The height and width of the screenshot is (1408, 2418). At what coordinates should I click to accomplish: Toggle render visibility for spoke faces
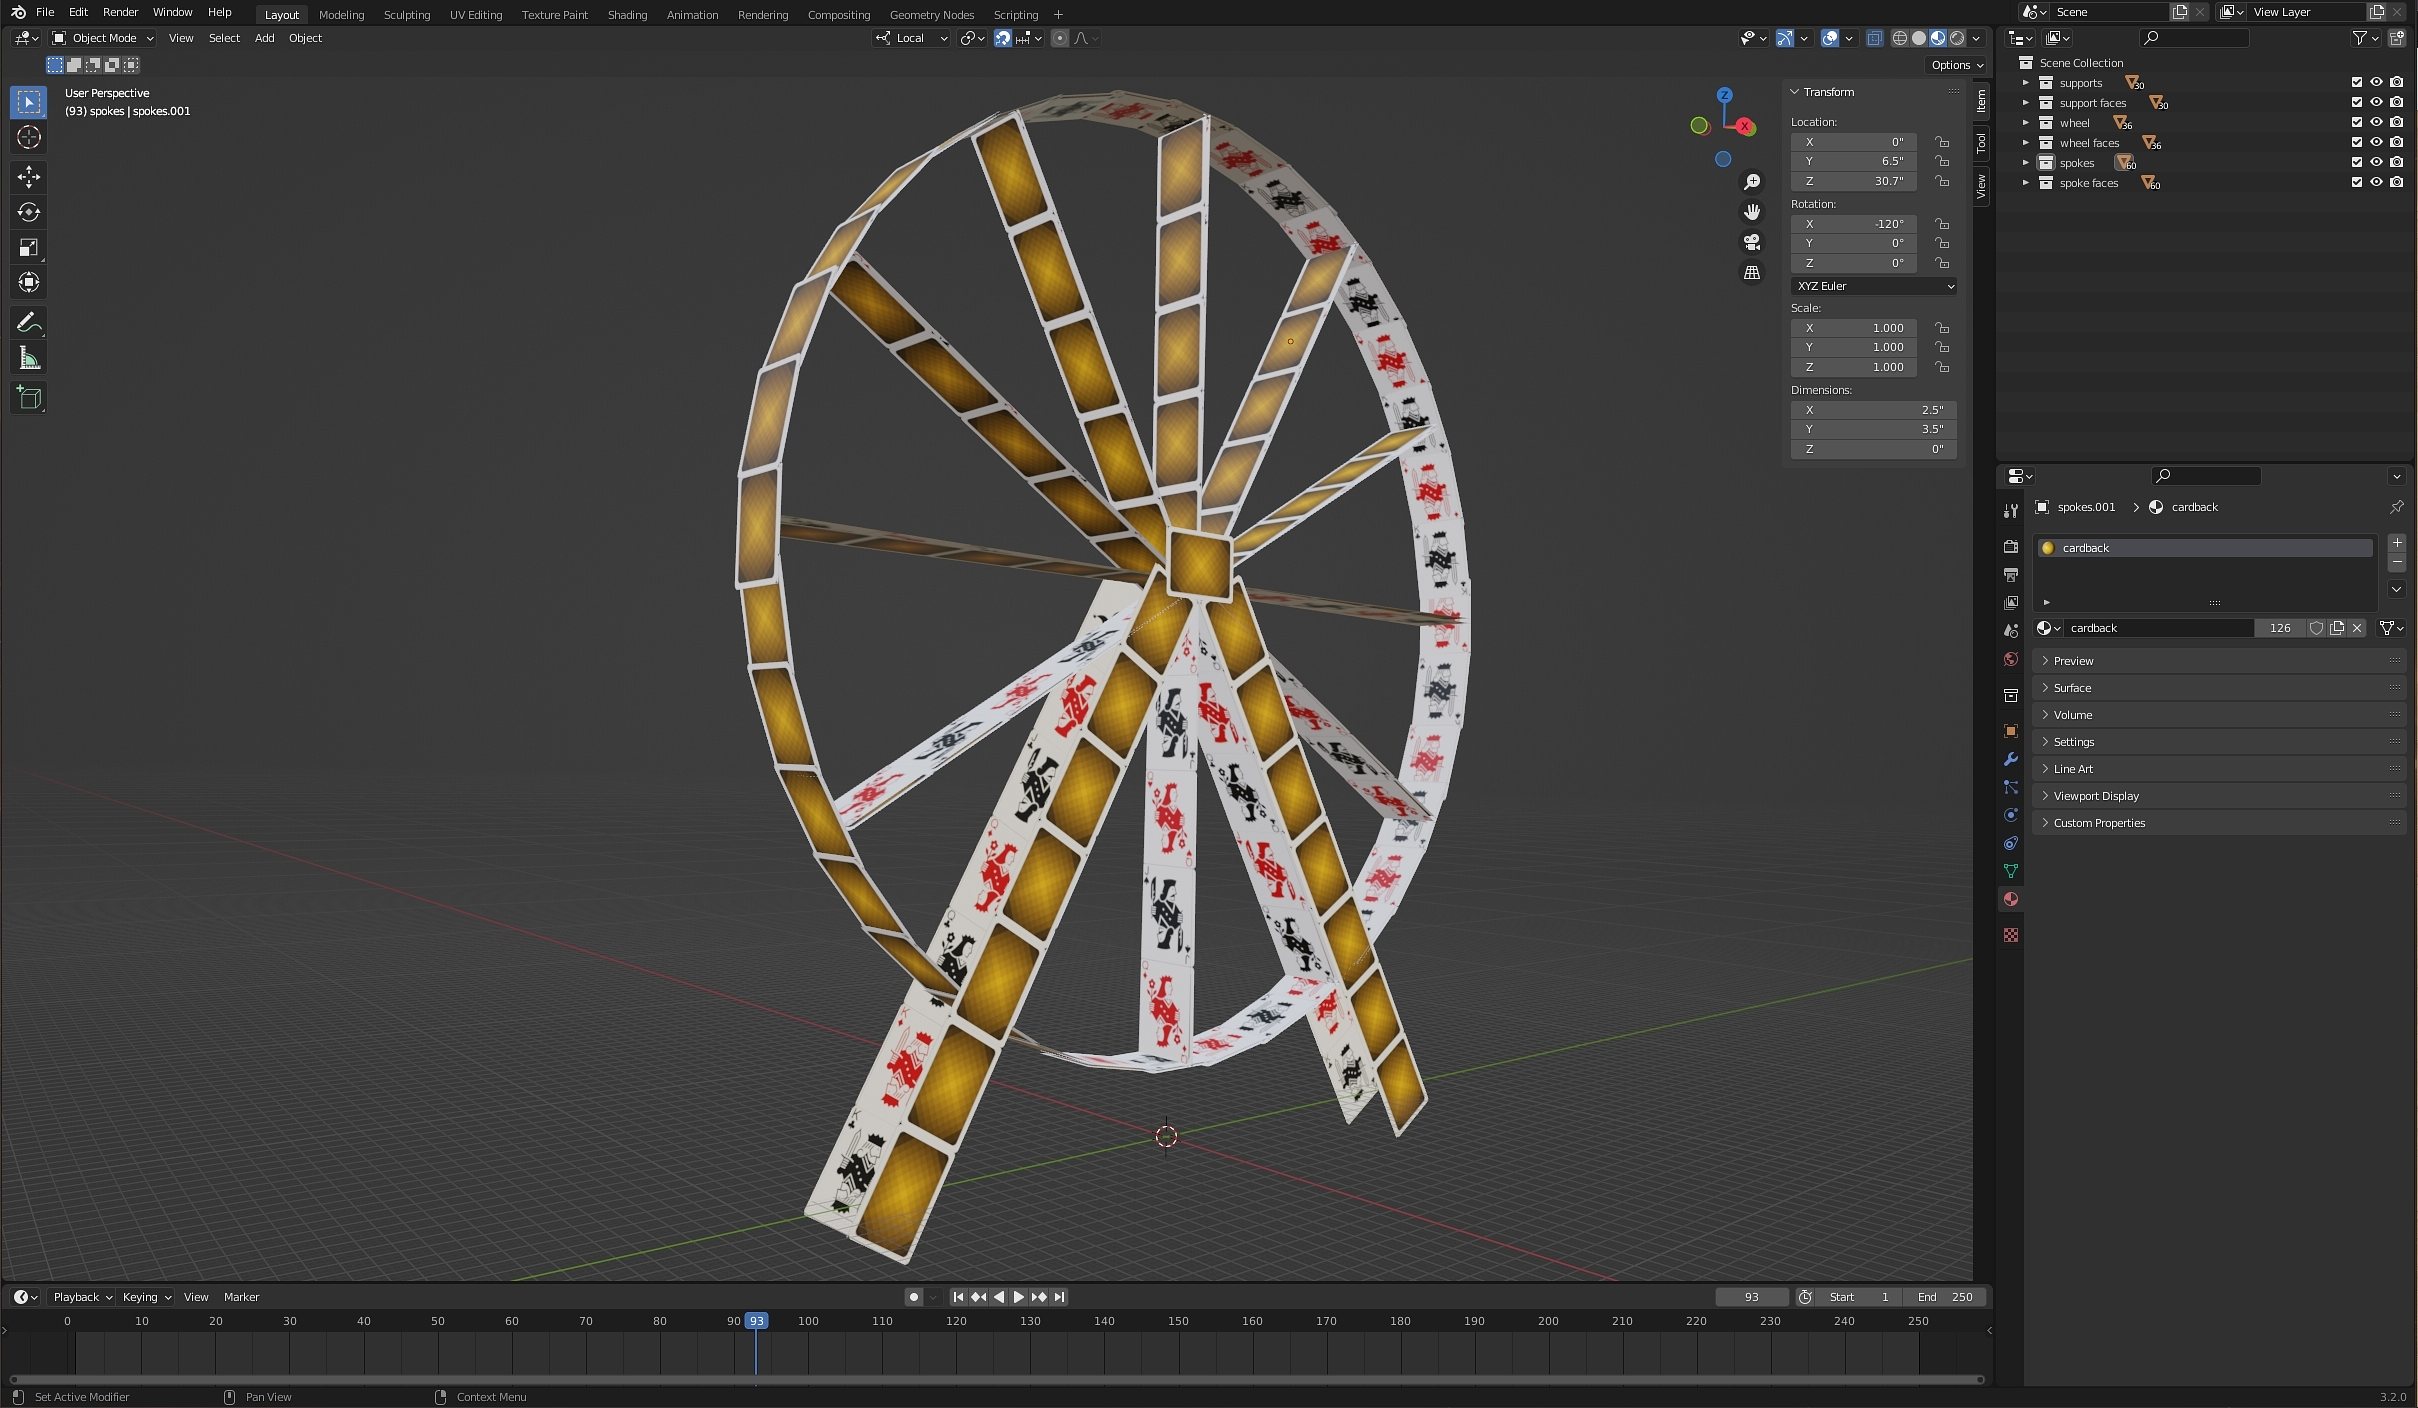[x=2396, y=183]
